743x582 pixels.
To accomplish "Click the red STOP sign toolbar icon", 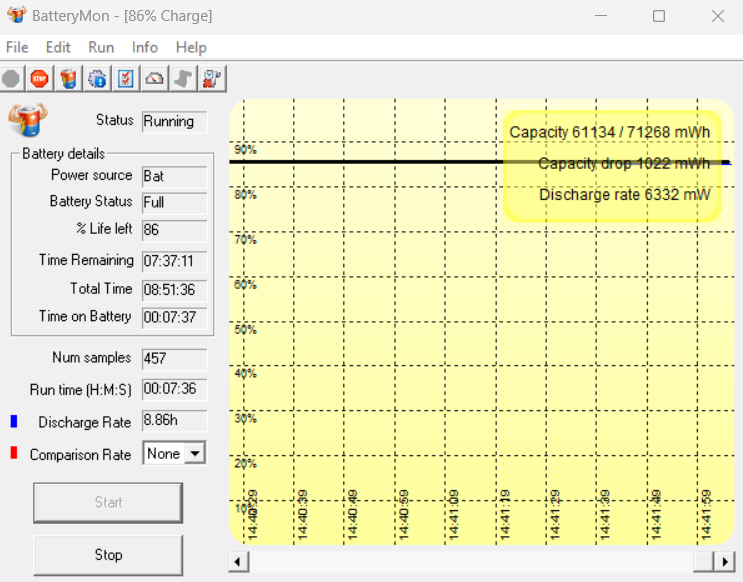I will 39,79.
